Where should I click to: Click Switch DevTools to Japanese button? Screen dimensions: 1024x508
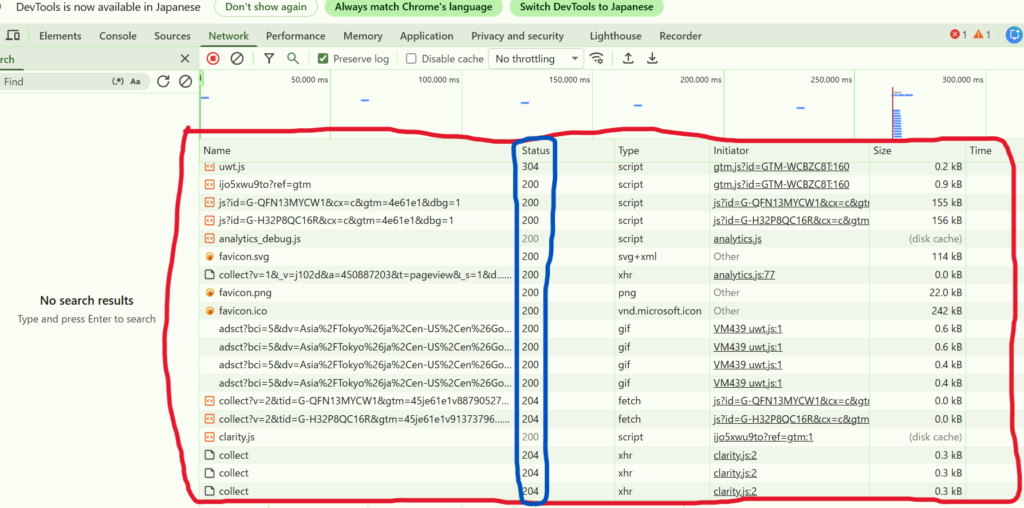[587, 7]
